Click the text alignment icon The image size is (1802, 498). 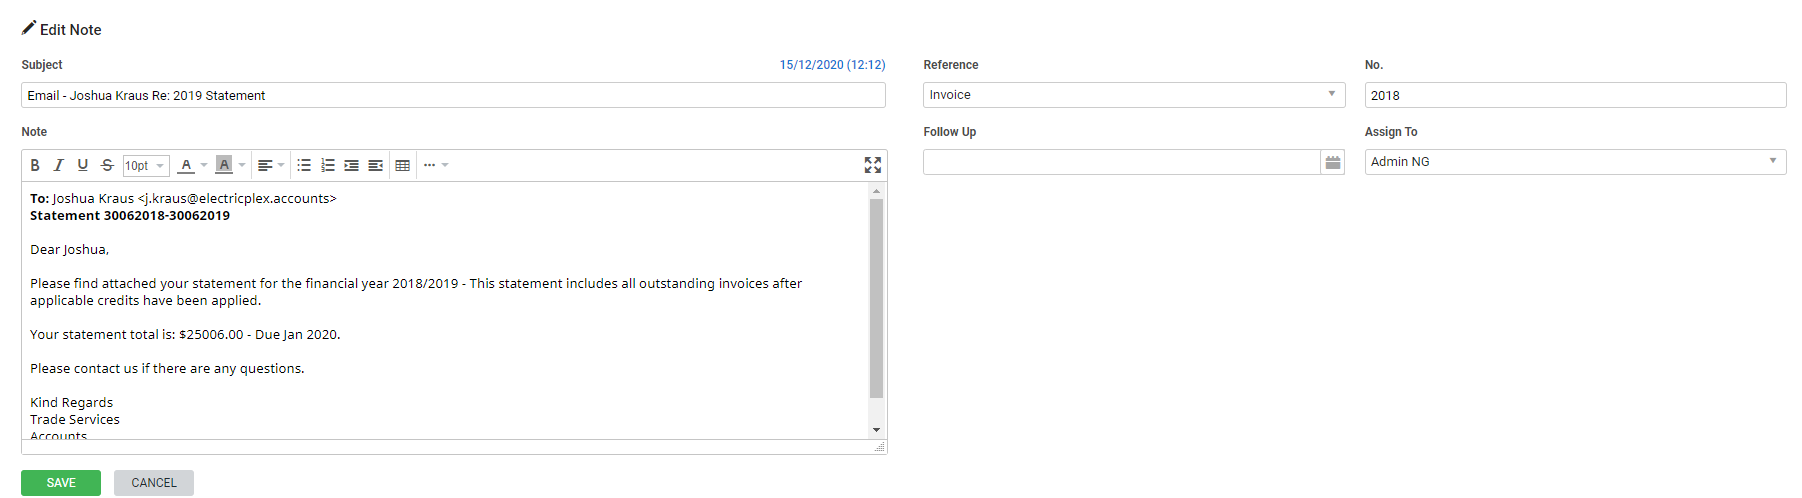click(x=265, y=165)
